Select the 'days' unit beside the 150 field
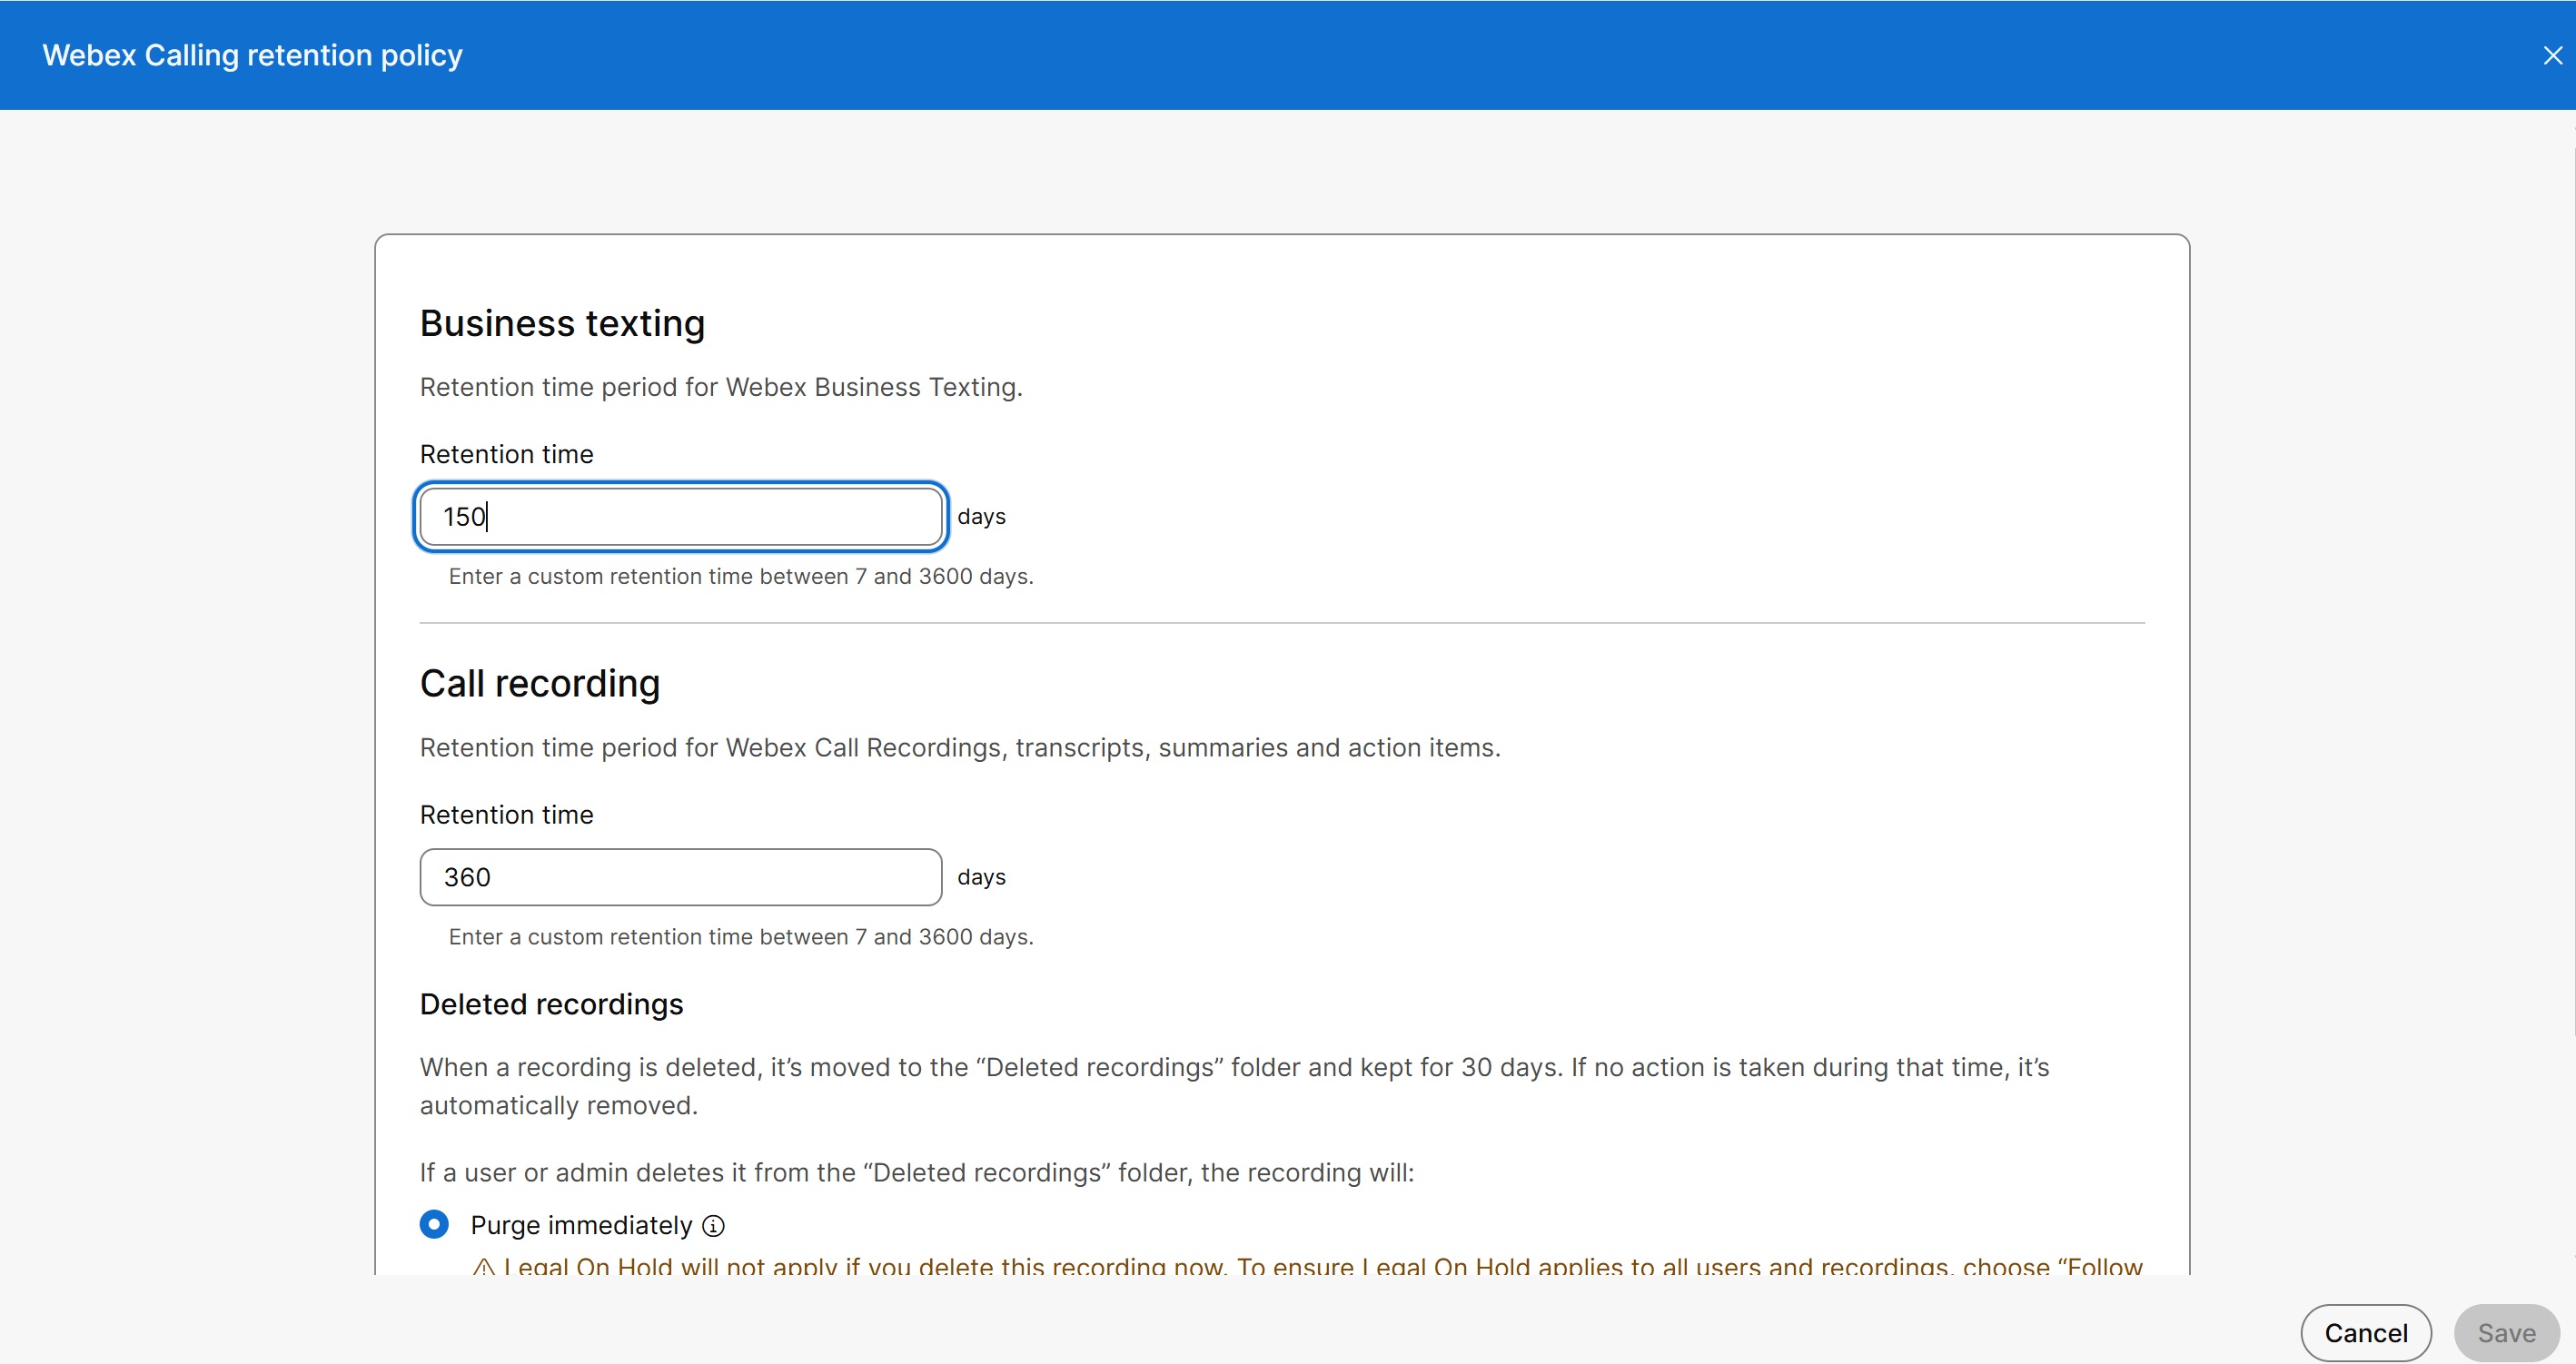This screenshot has width=2576, height=1364. click(981, 517)
